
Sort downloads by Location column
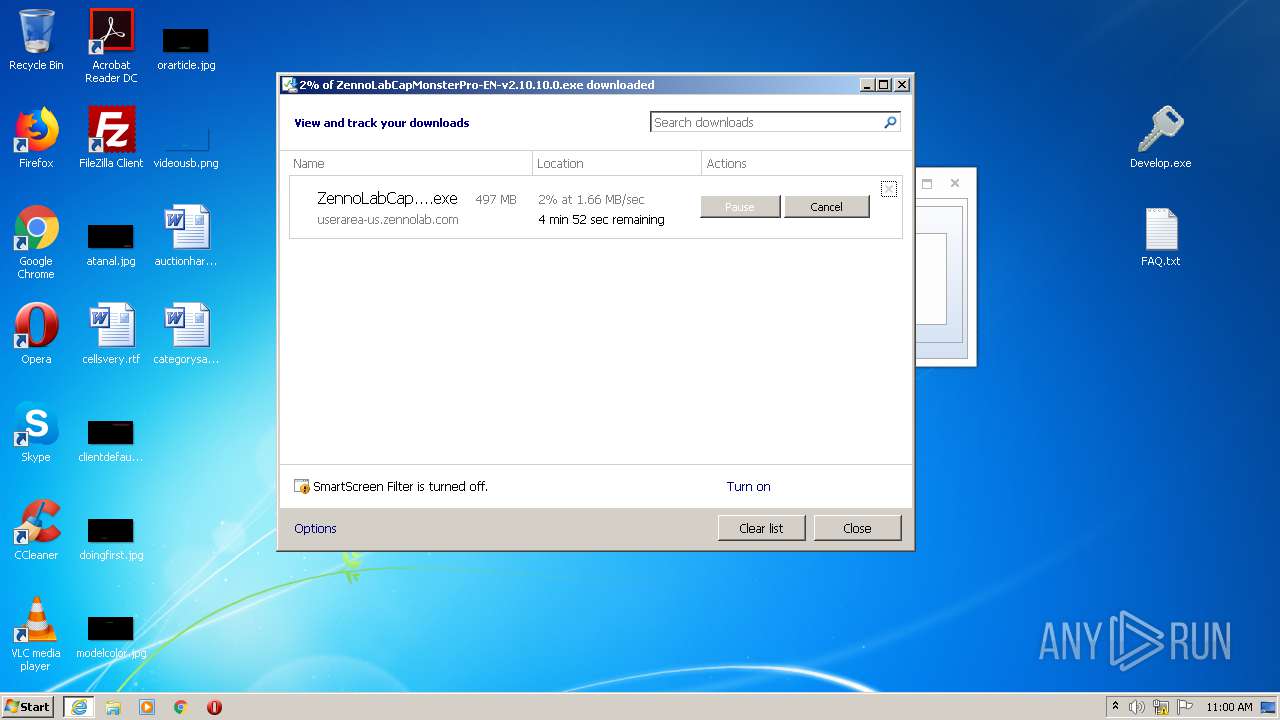click(x=617, y=163)
